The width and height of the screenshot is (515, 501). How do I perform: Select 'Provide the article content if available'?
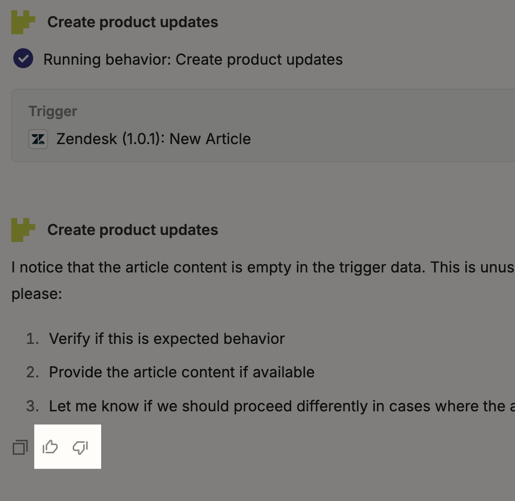click(182, 372)
